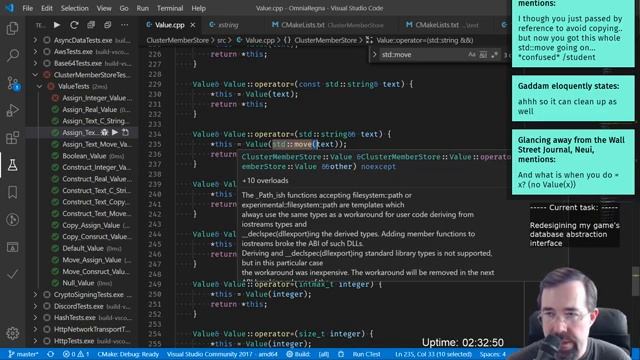Click the Run Ctest status bar button
Image resolution: width=640 pixels, height=360 pixels.
tap(366, 354)
